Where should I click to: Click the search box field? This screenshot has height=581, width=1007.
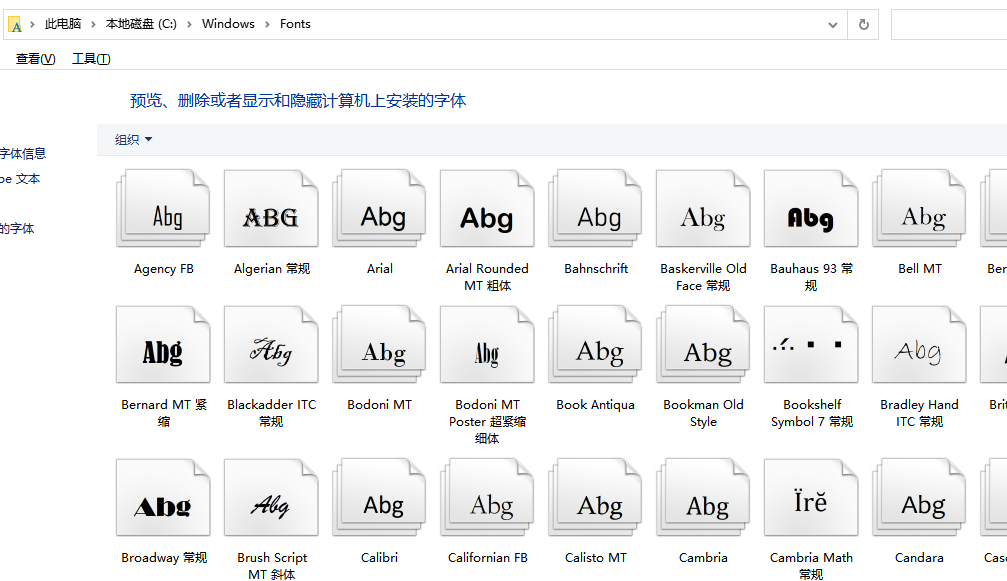(949, 24)
